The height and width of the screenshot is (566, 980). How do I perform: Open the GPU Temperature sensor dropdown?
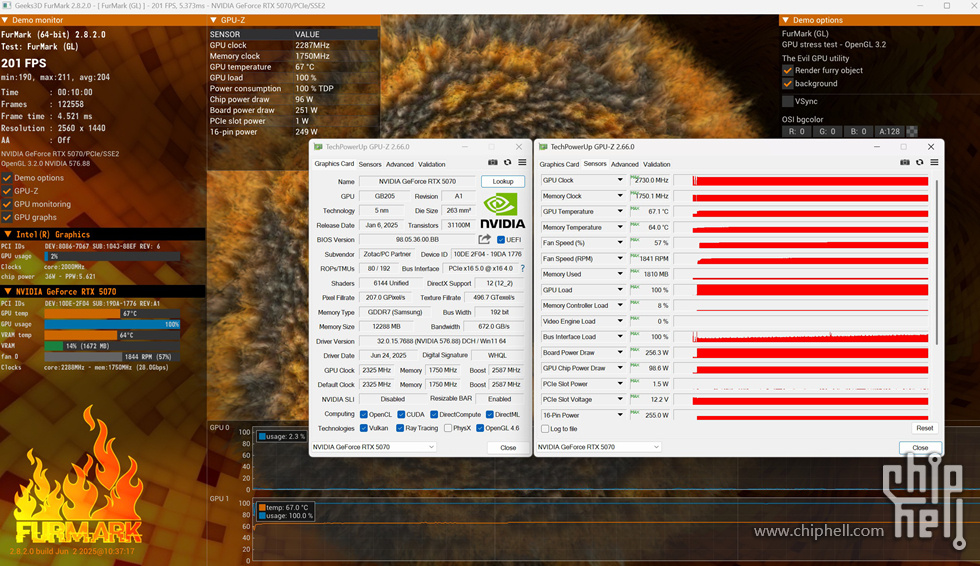620,211
